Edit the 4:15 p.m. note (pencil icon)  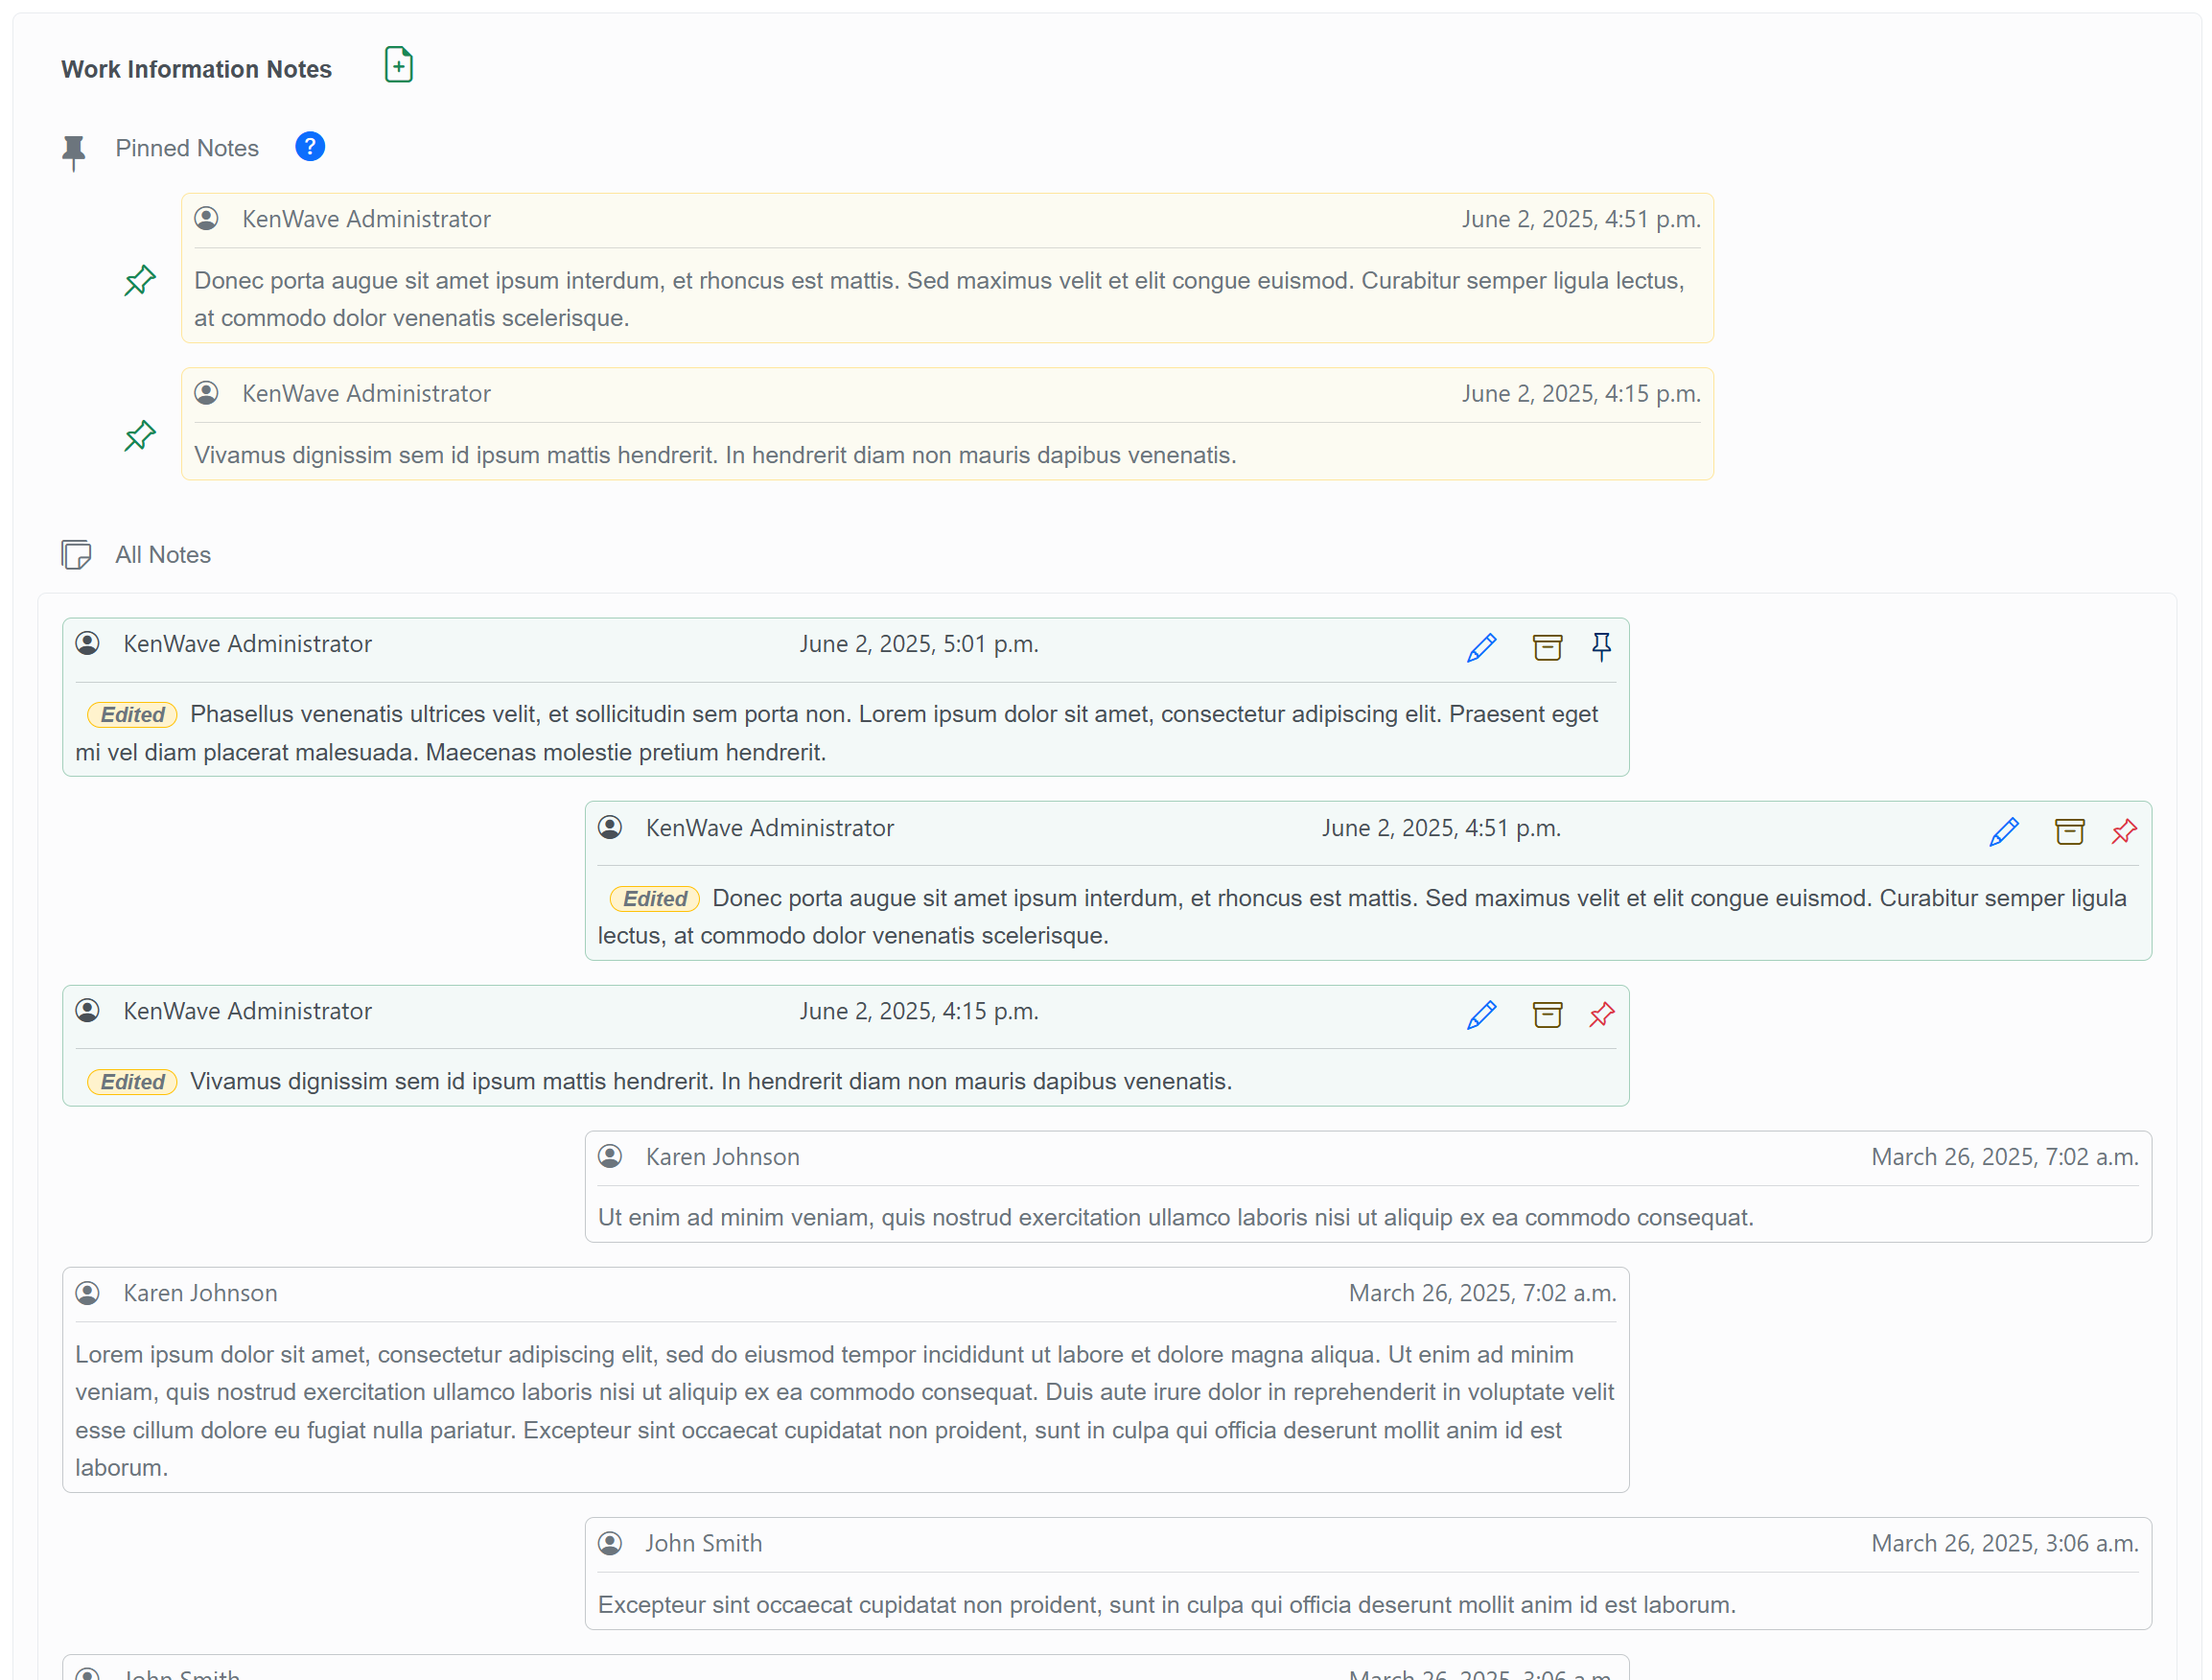1481,1015
